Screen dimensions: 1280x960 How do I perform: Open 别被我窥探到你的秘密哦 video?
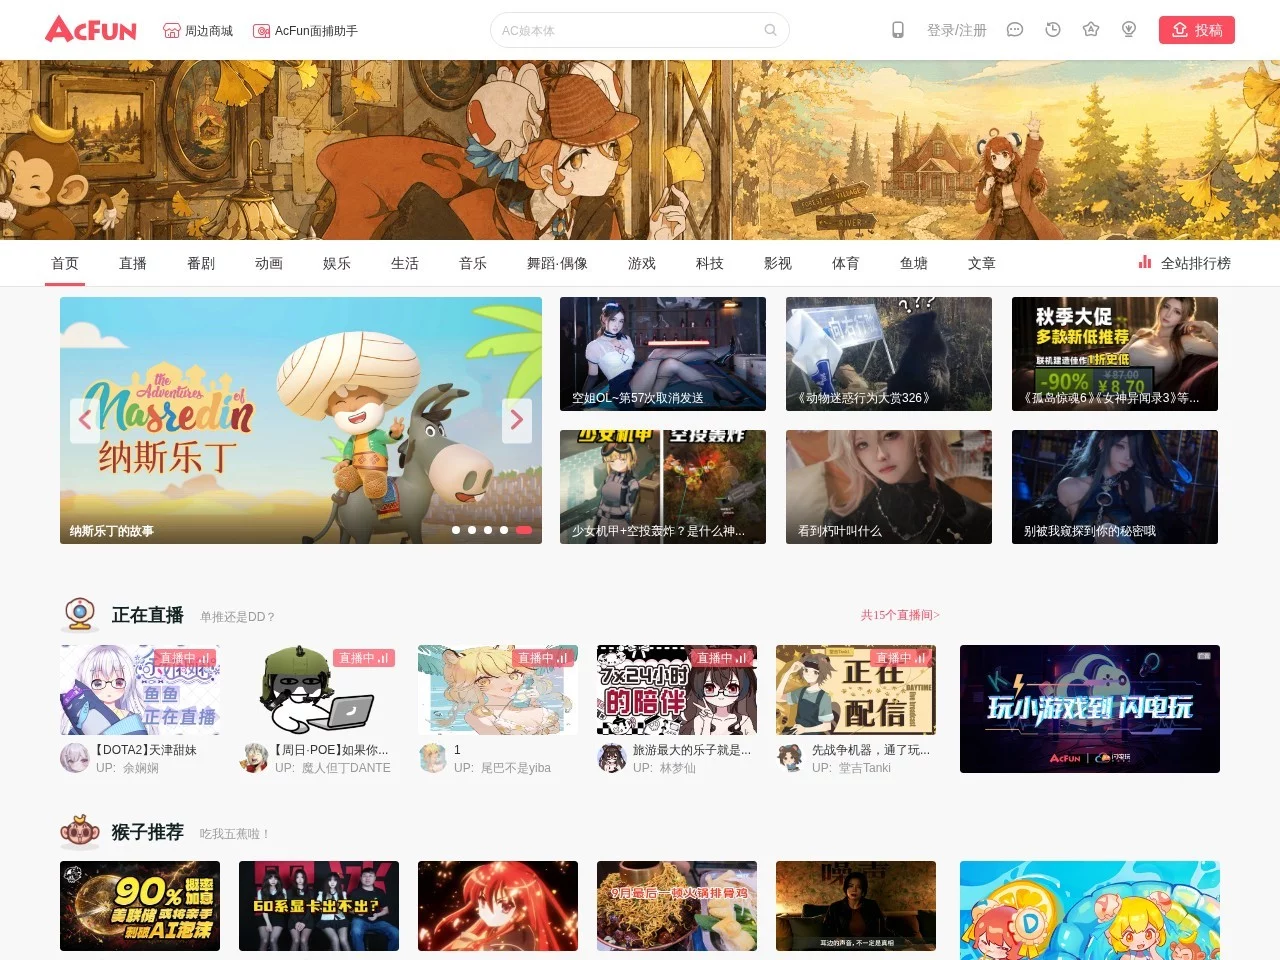tap(1115, 487)
